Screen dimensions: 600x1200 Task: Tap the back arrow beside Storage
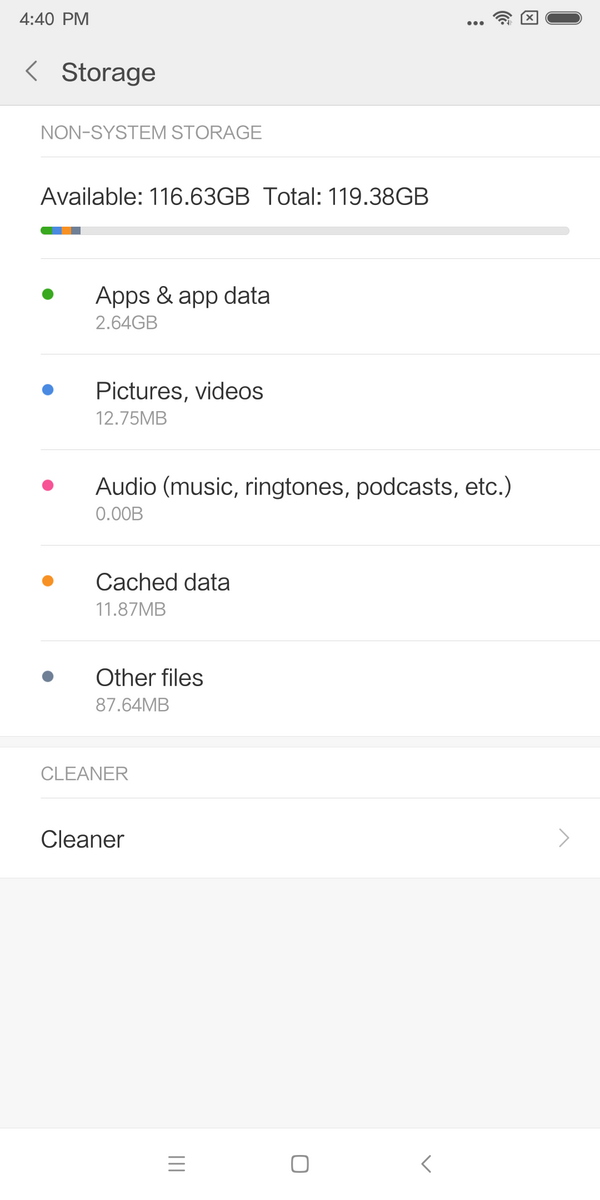tap(32, 72)
